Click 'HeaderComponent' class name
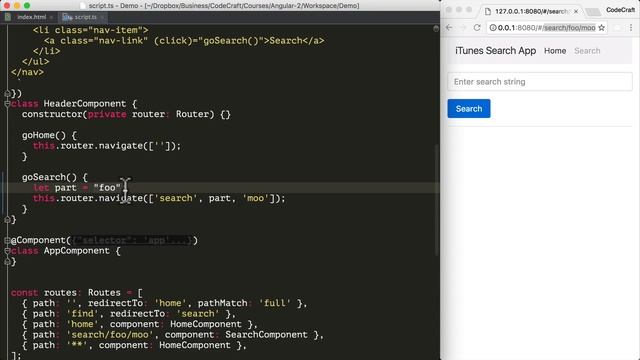The image size is (640, 360). (x=84, y=104)
